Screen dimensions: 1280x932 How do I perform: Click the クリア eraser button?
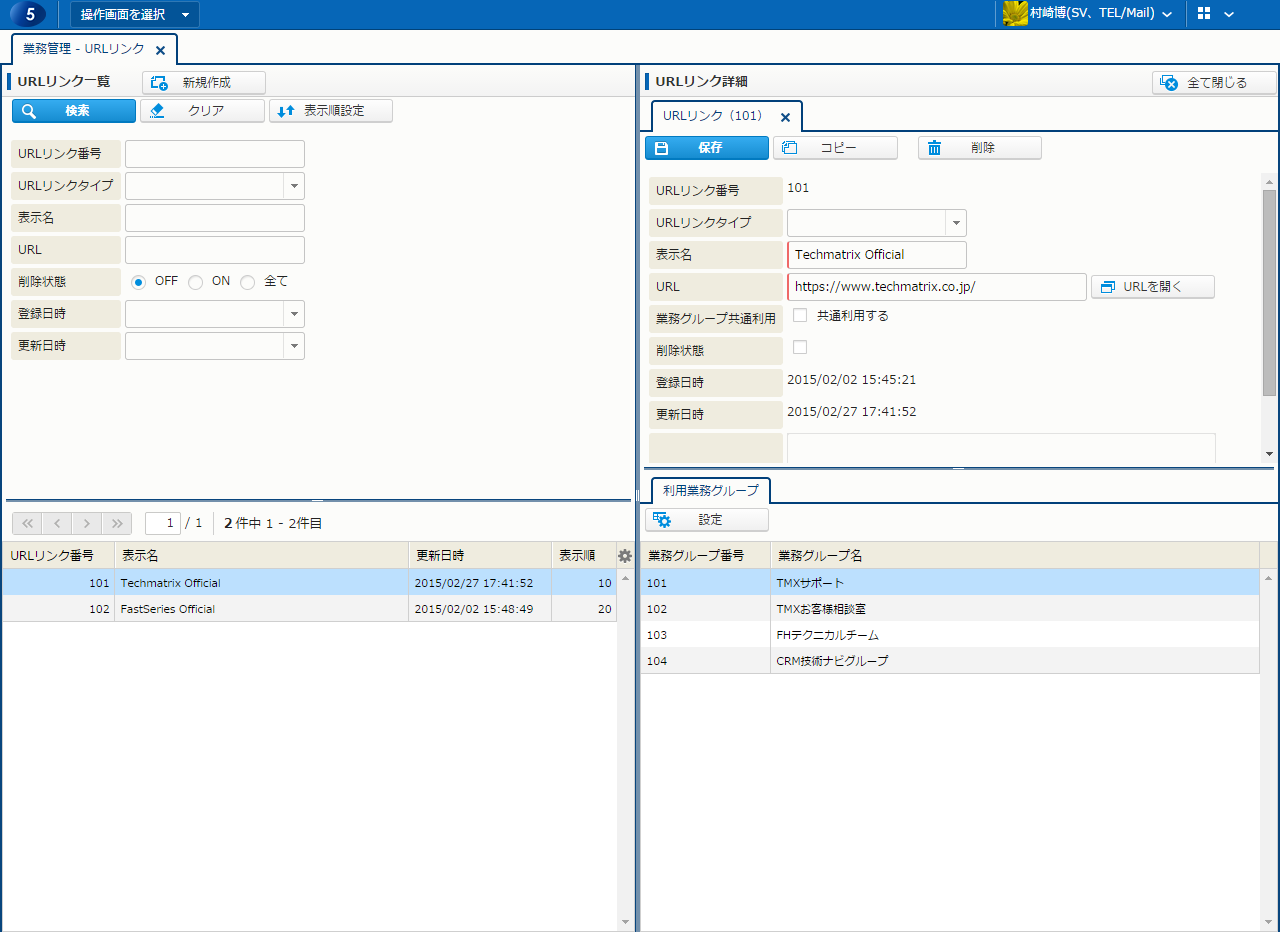tap(202, 111)
